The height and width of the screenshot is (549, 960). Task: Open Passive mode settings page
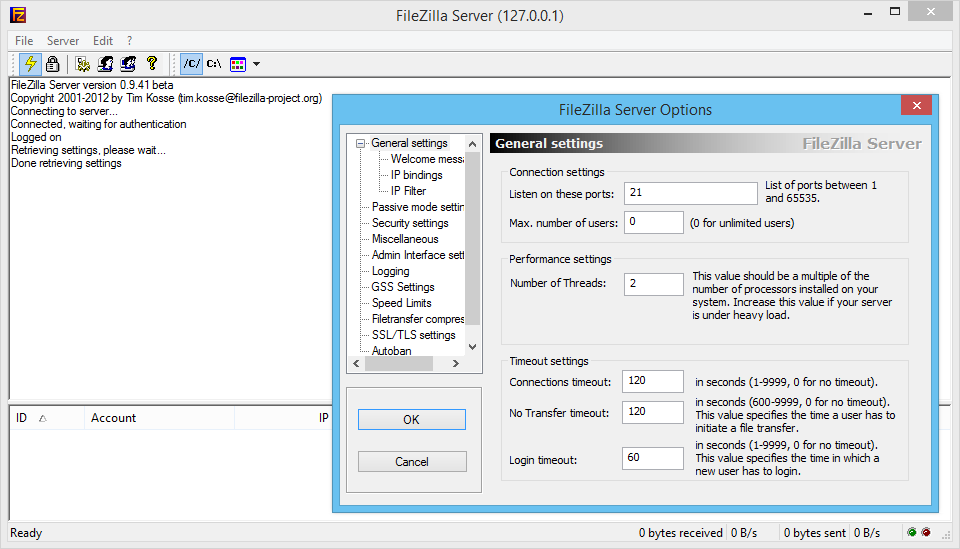417,207
